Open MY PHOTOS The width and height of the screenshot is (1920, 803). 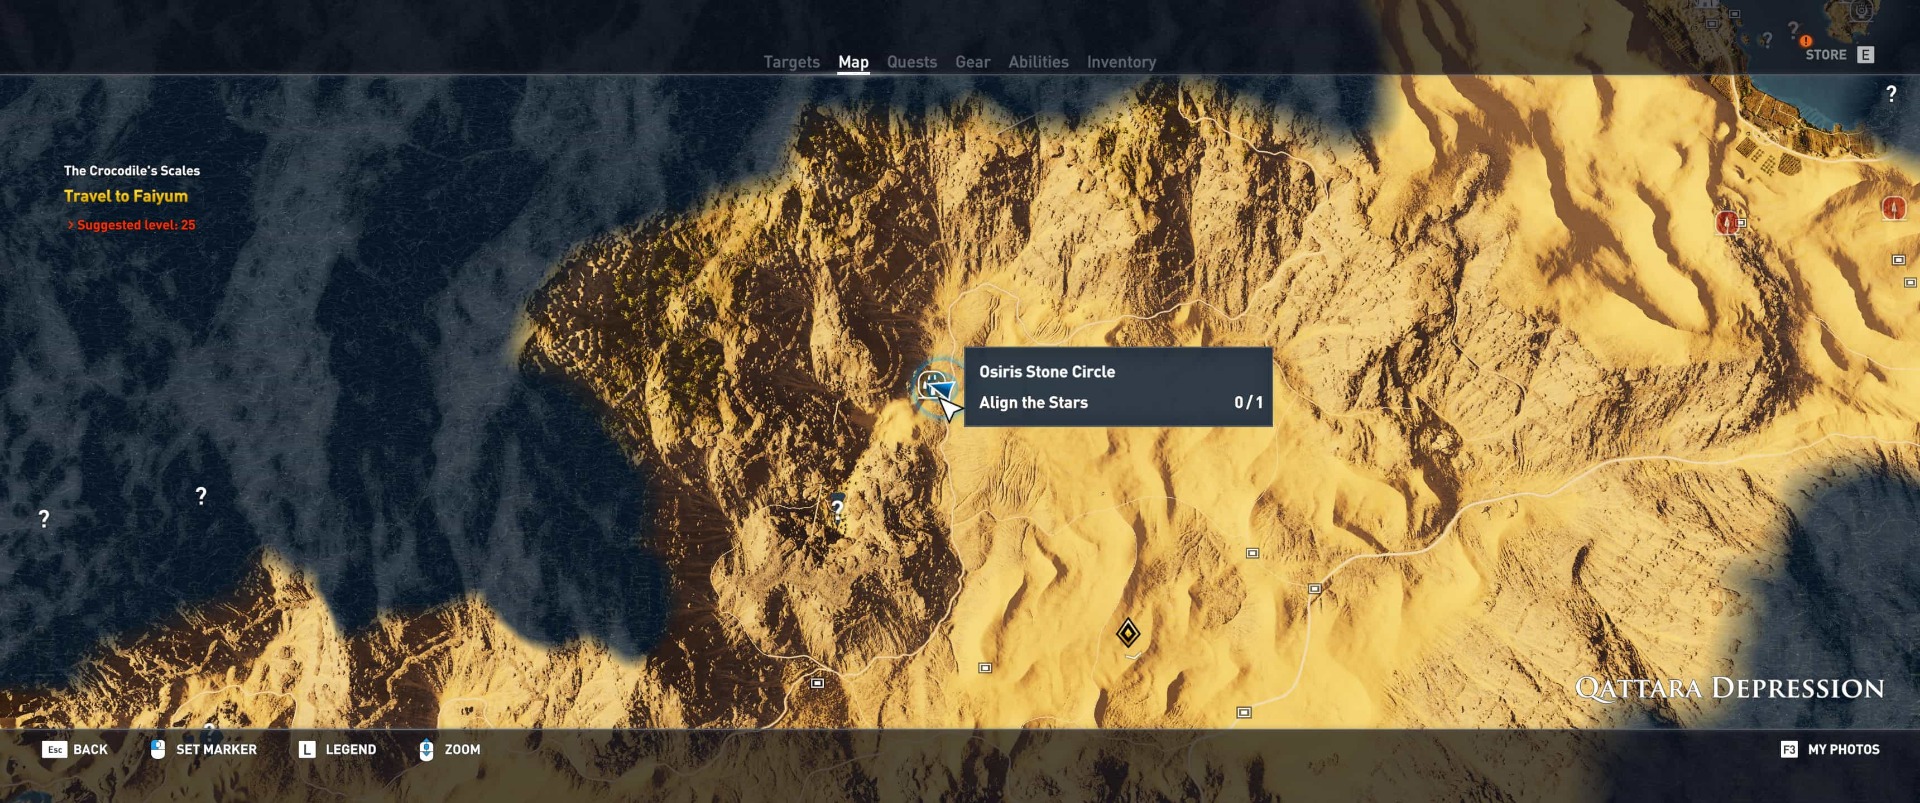[x=1843, y=750]
